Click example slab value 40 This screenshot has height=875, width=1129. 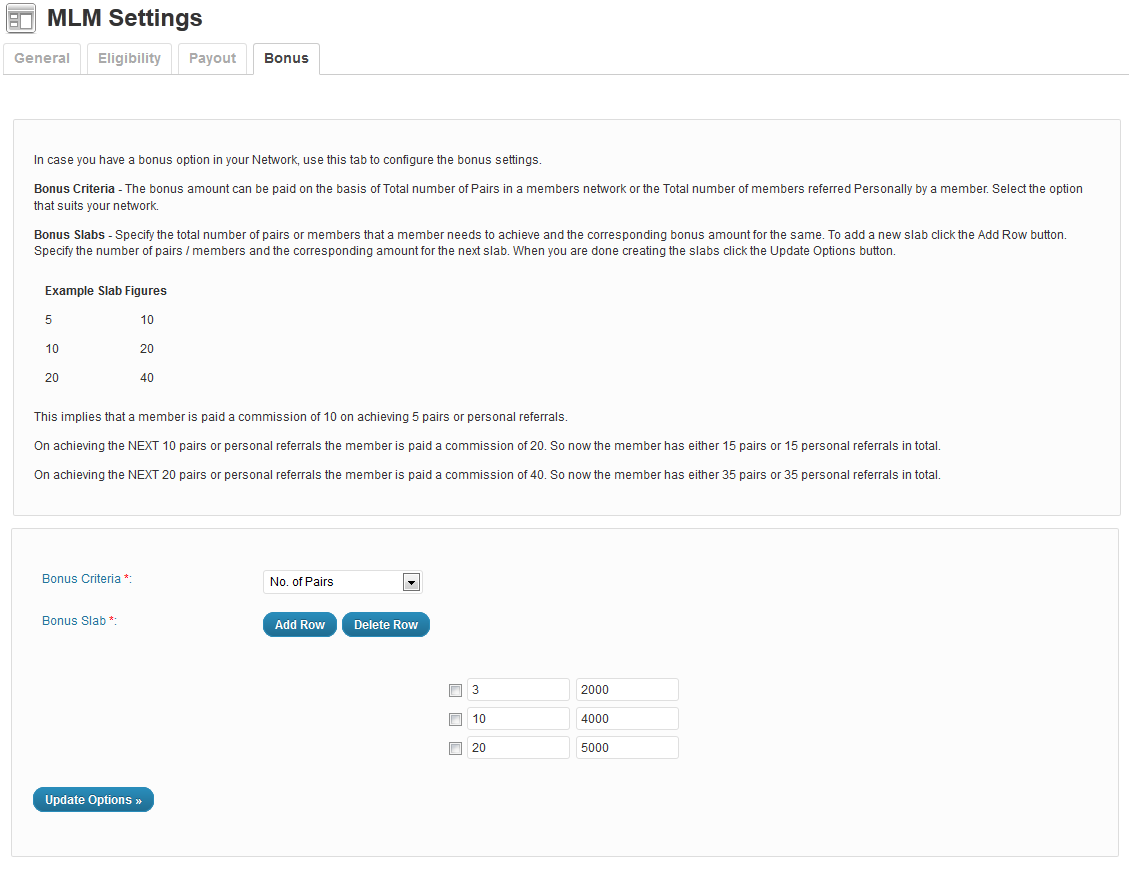(x=147, y=377)
